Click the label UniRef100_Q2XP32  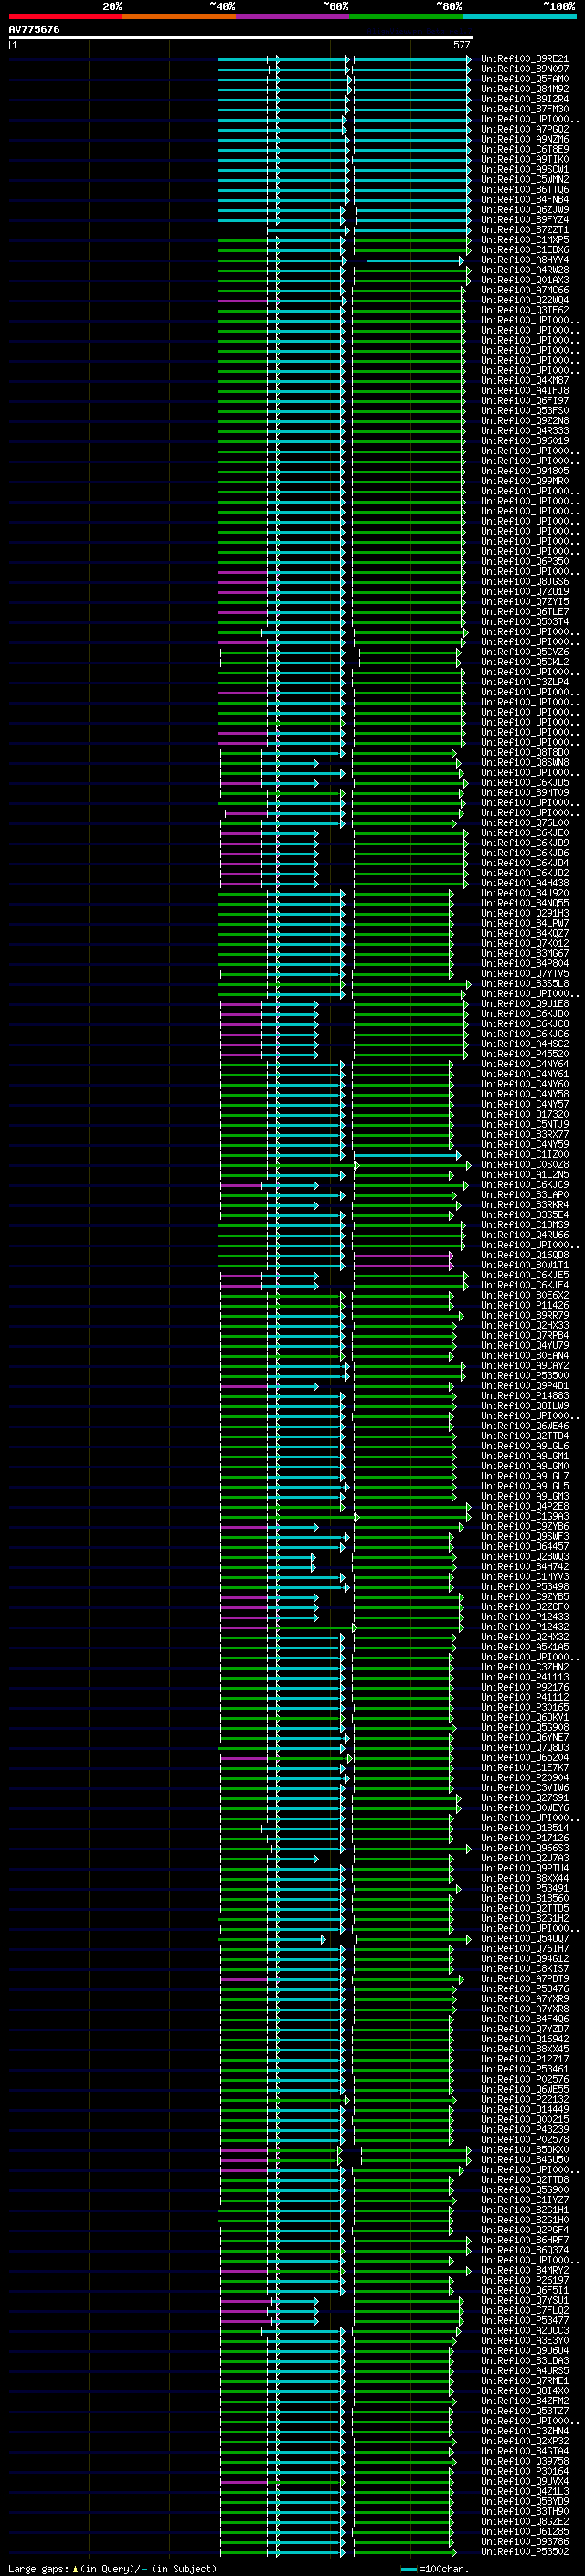tap(525, 2440)
